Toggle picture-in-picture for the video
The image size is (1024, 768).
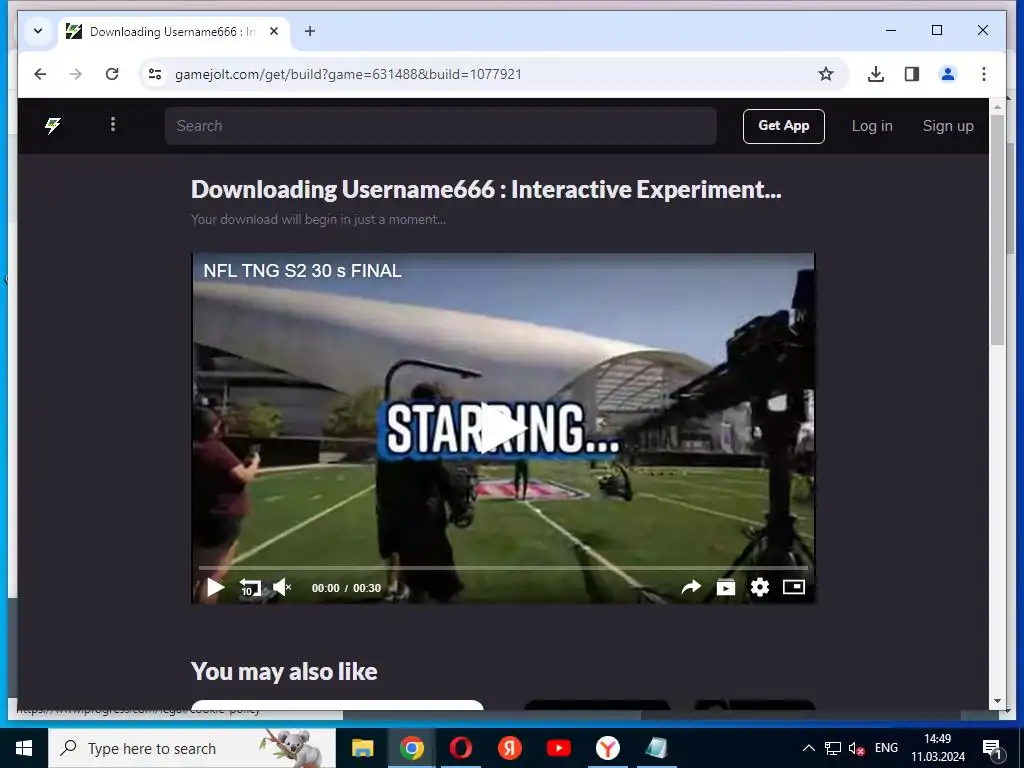[793, 587]
